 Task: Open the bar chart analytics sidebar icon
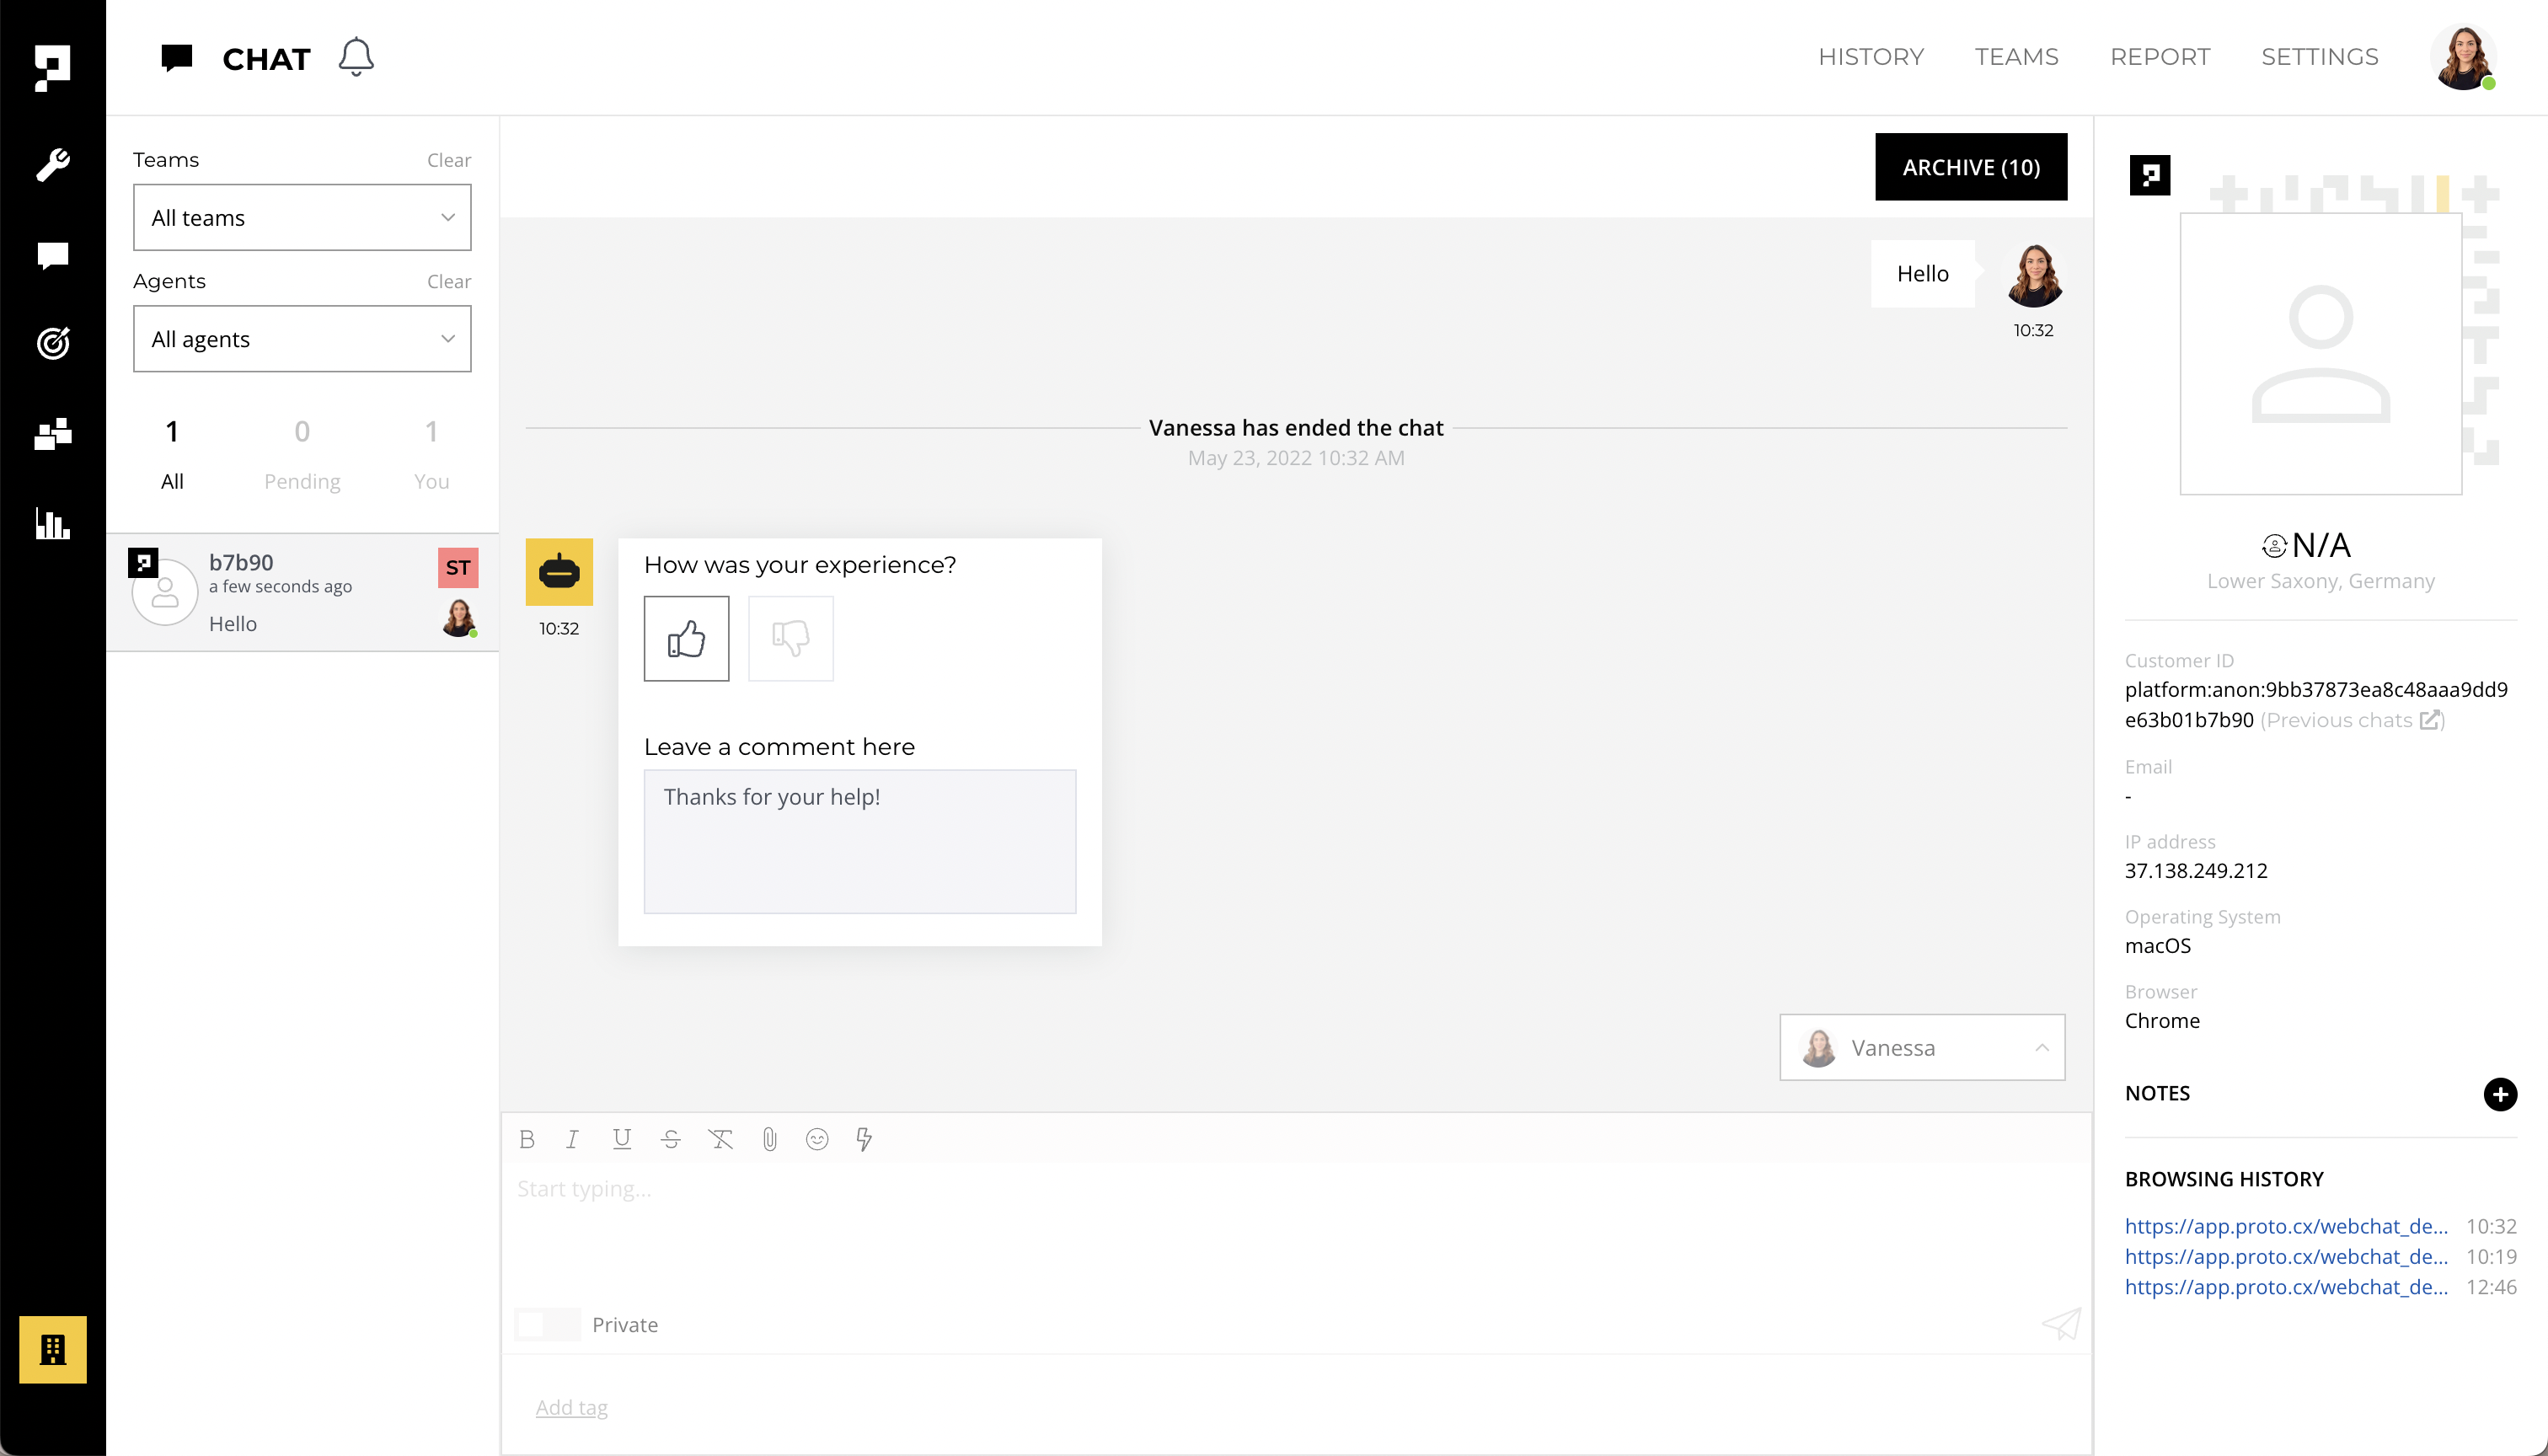[x=53, y=523]
